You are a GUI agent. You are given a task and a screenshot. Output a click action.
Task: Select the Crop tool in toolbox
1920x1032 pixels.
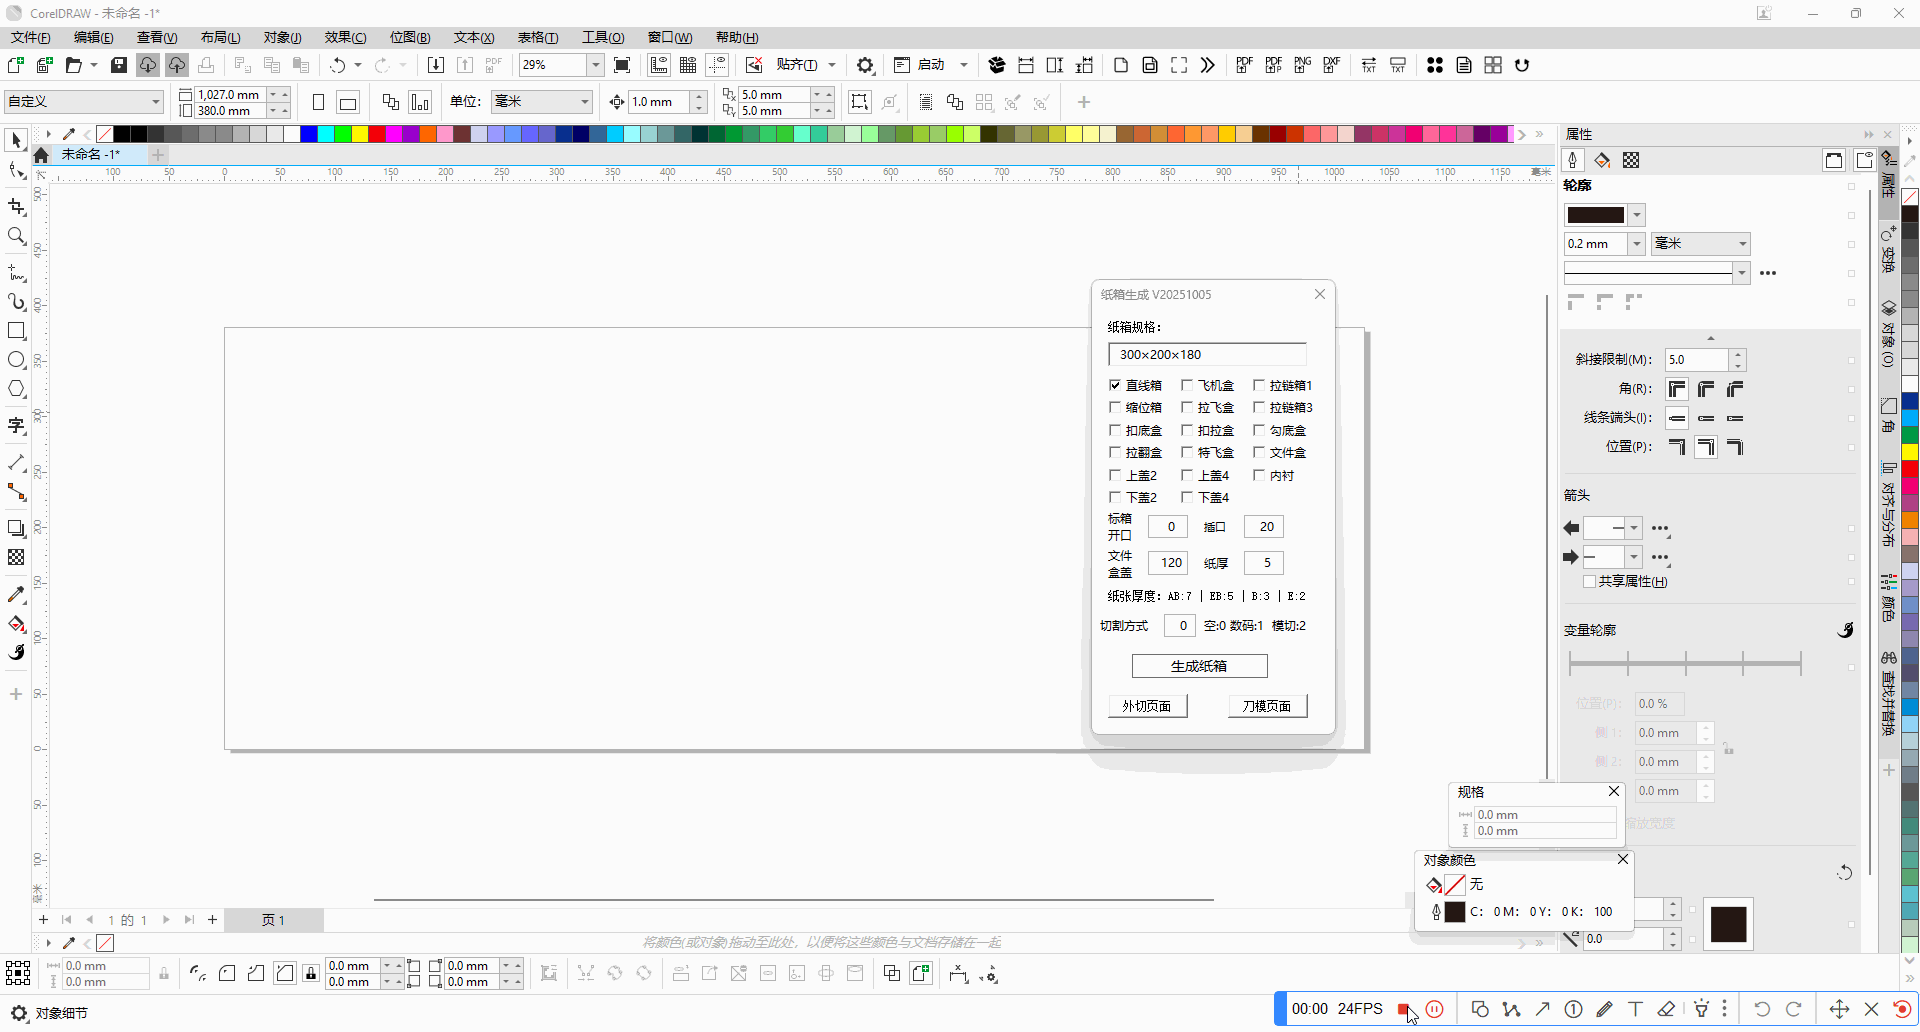pyautogui.click(x=16, y=207)
